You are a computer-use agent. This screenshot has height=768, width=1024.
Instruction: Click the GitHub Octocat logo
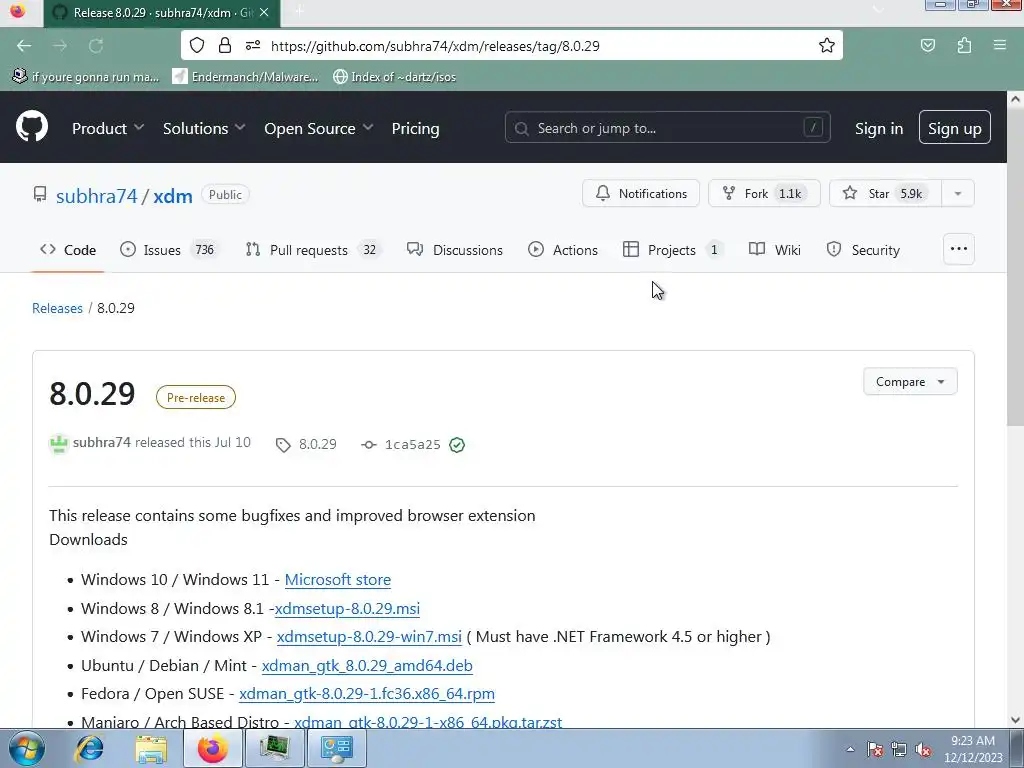coord(32,127)
